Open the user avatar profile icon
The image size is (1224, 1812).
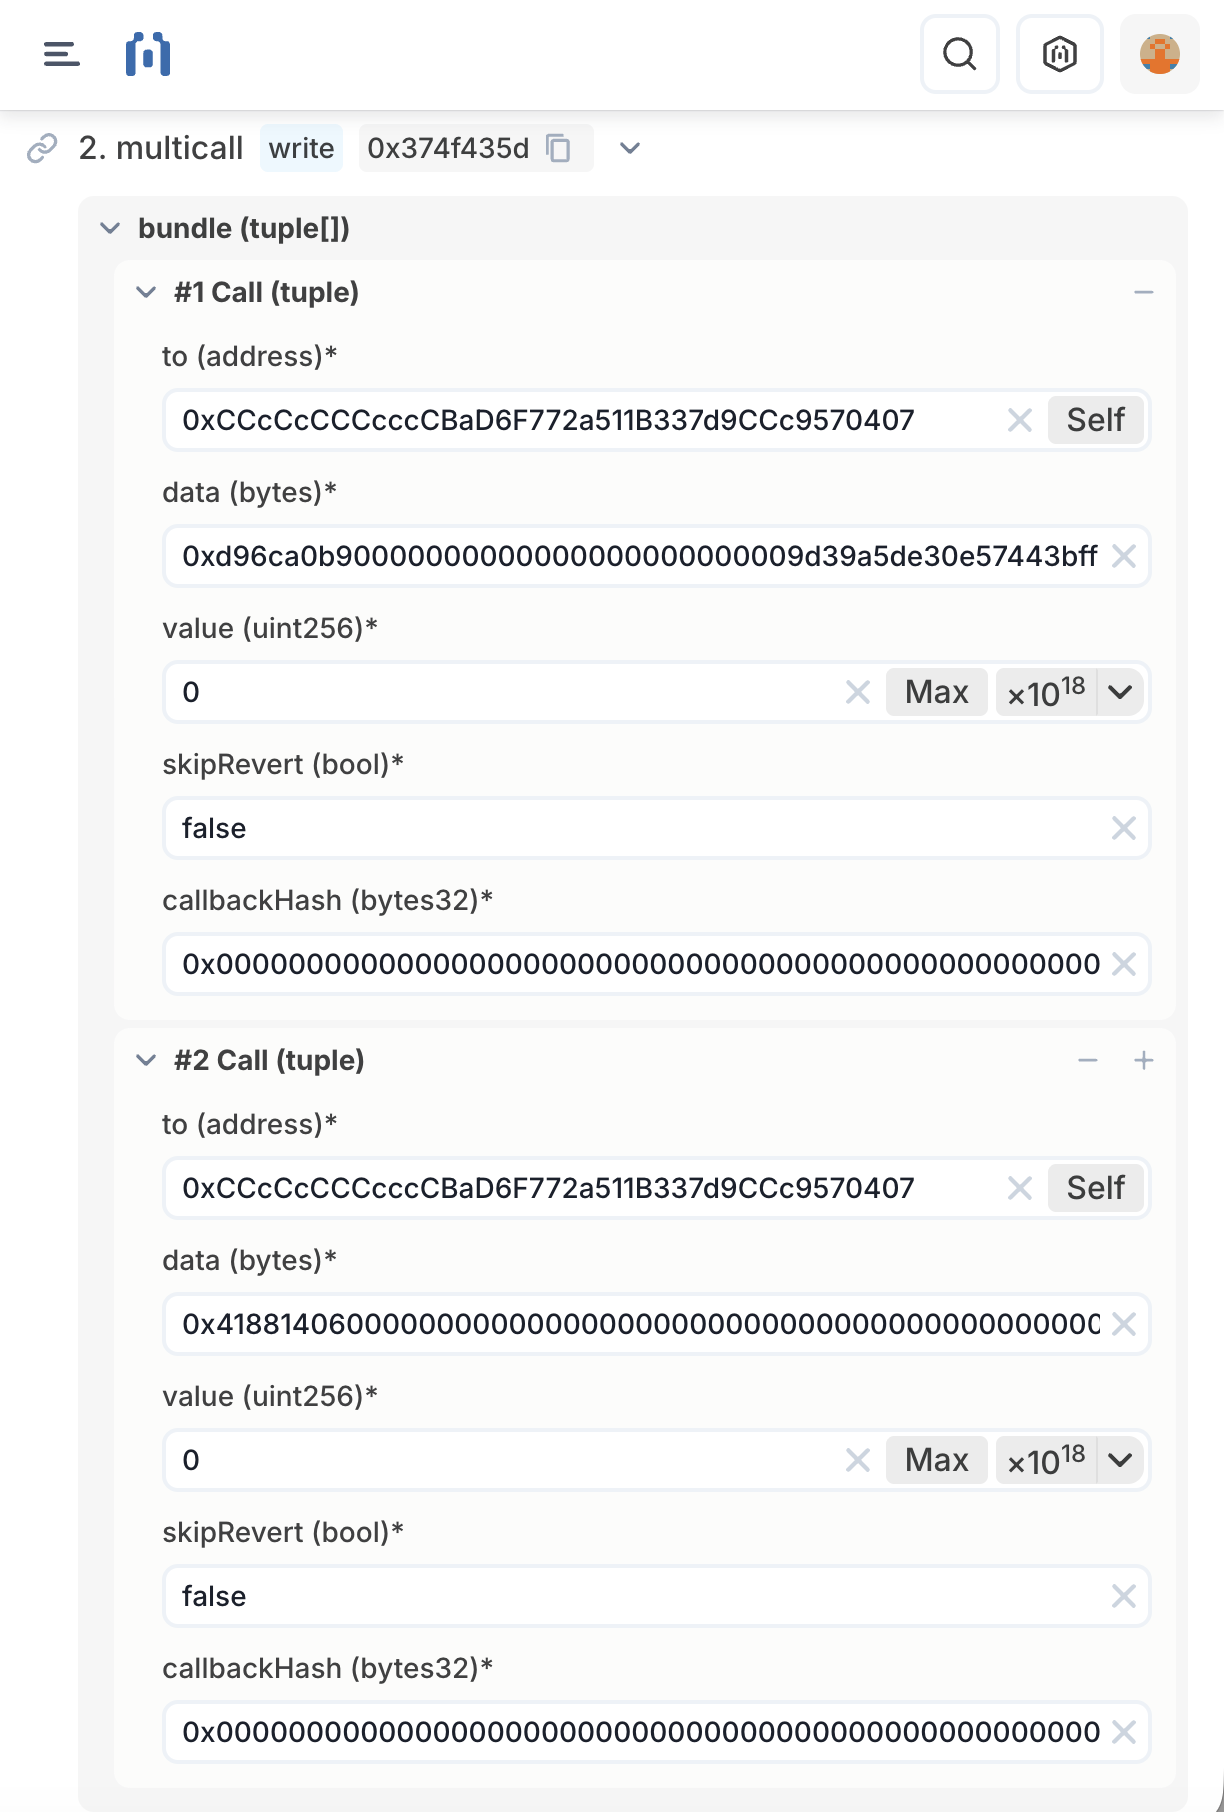[1159, 54]
